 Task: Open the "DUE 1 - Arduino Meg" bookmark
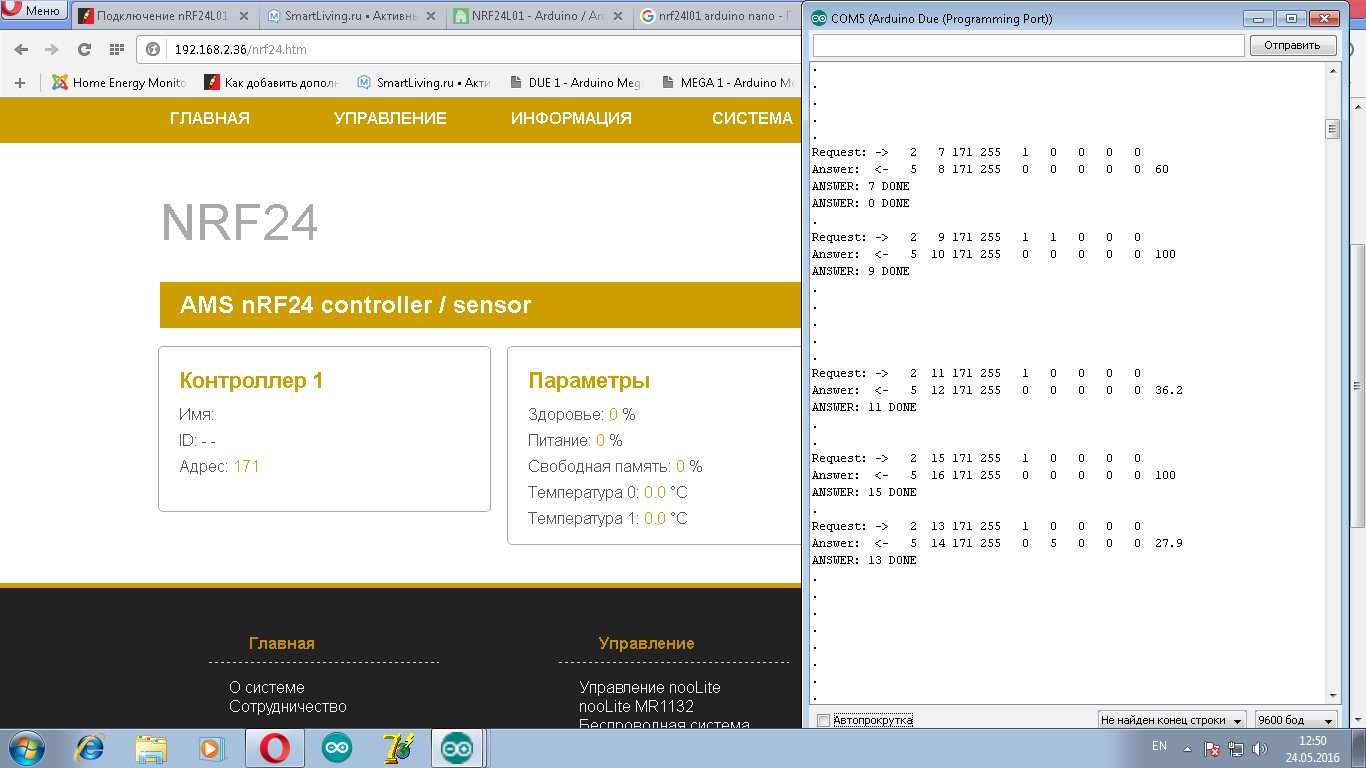click(x=575, y=83)
